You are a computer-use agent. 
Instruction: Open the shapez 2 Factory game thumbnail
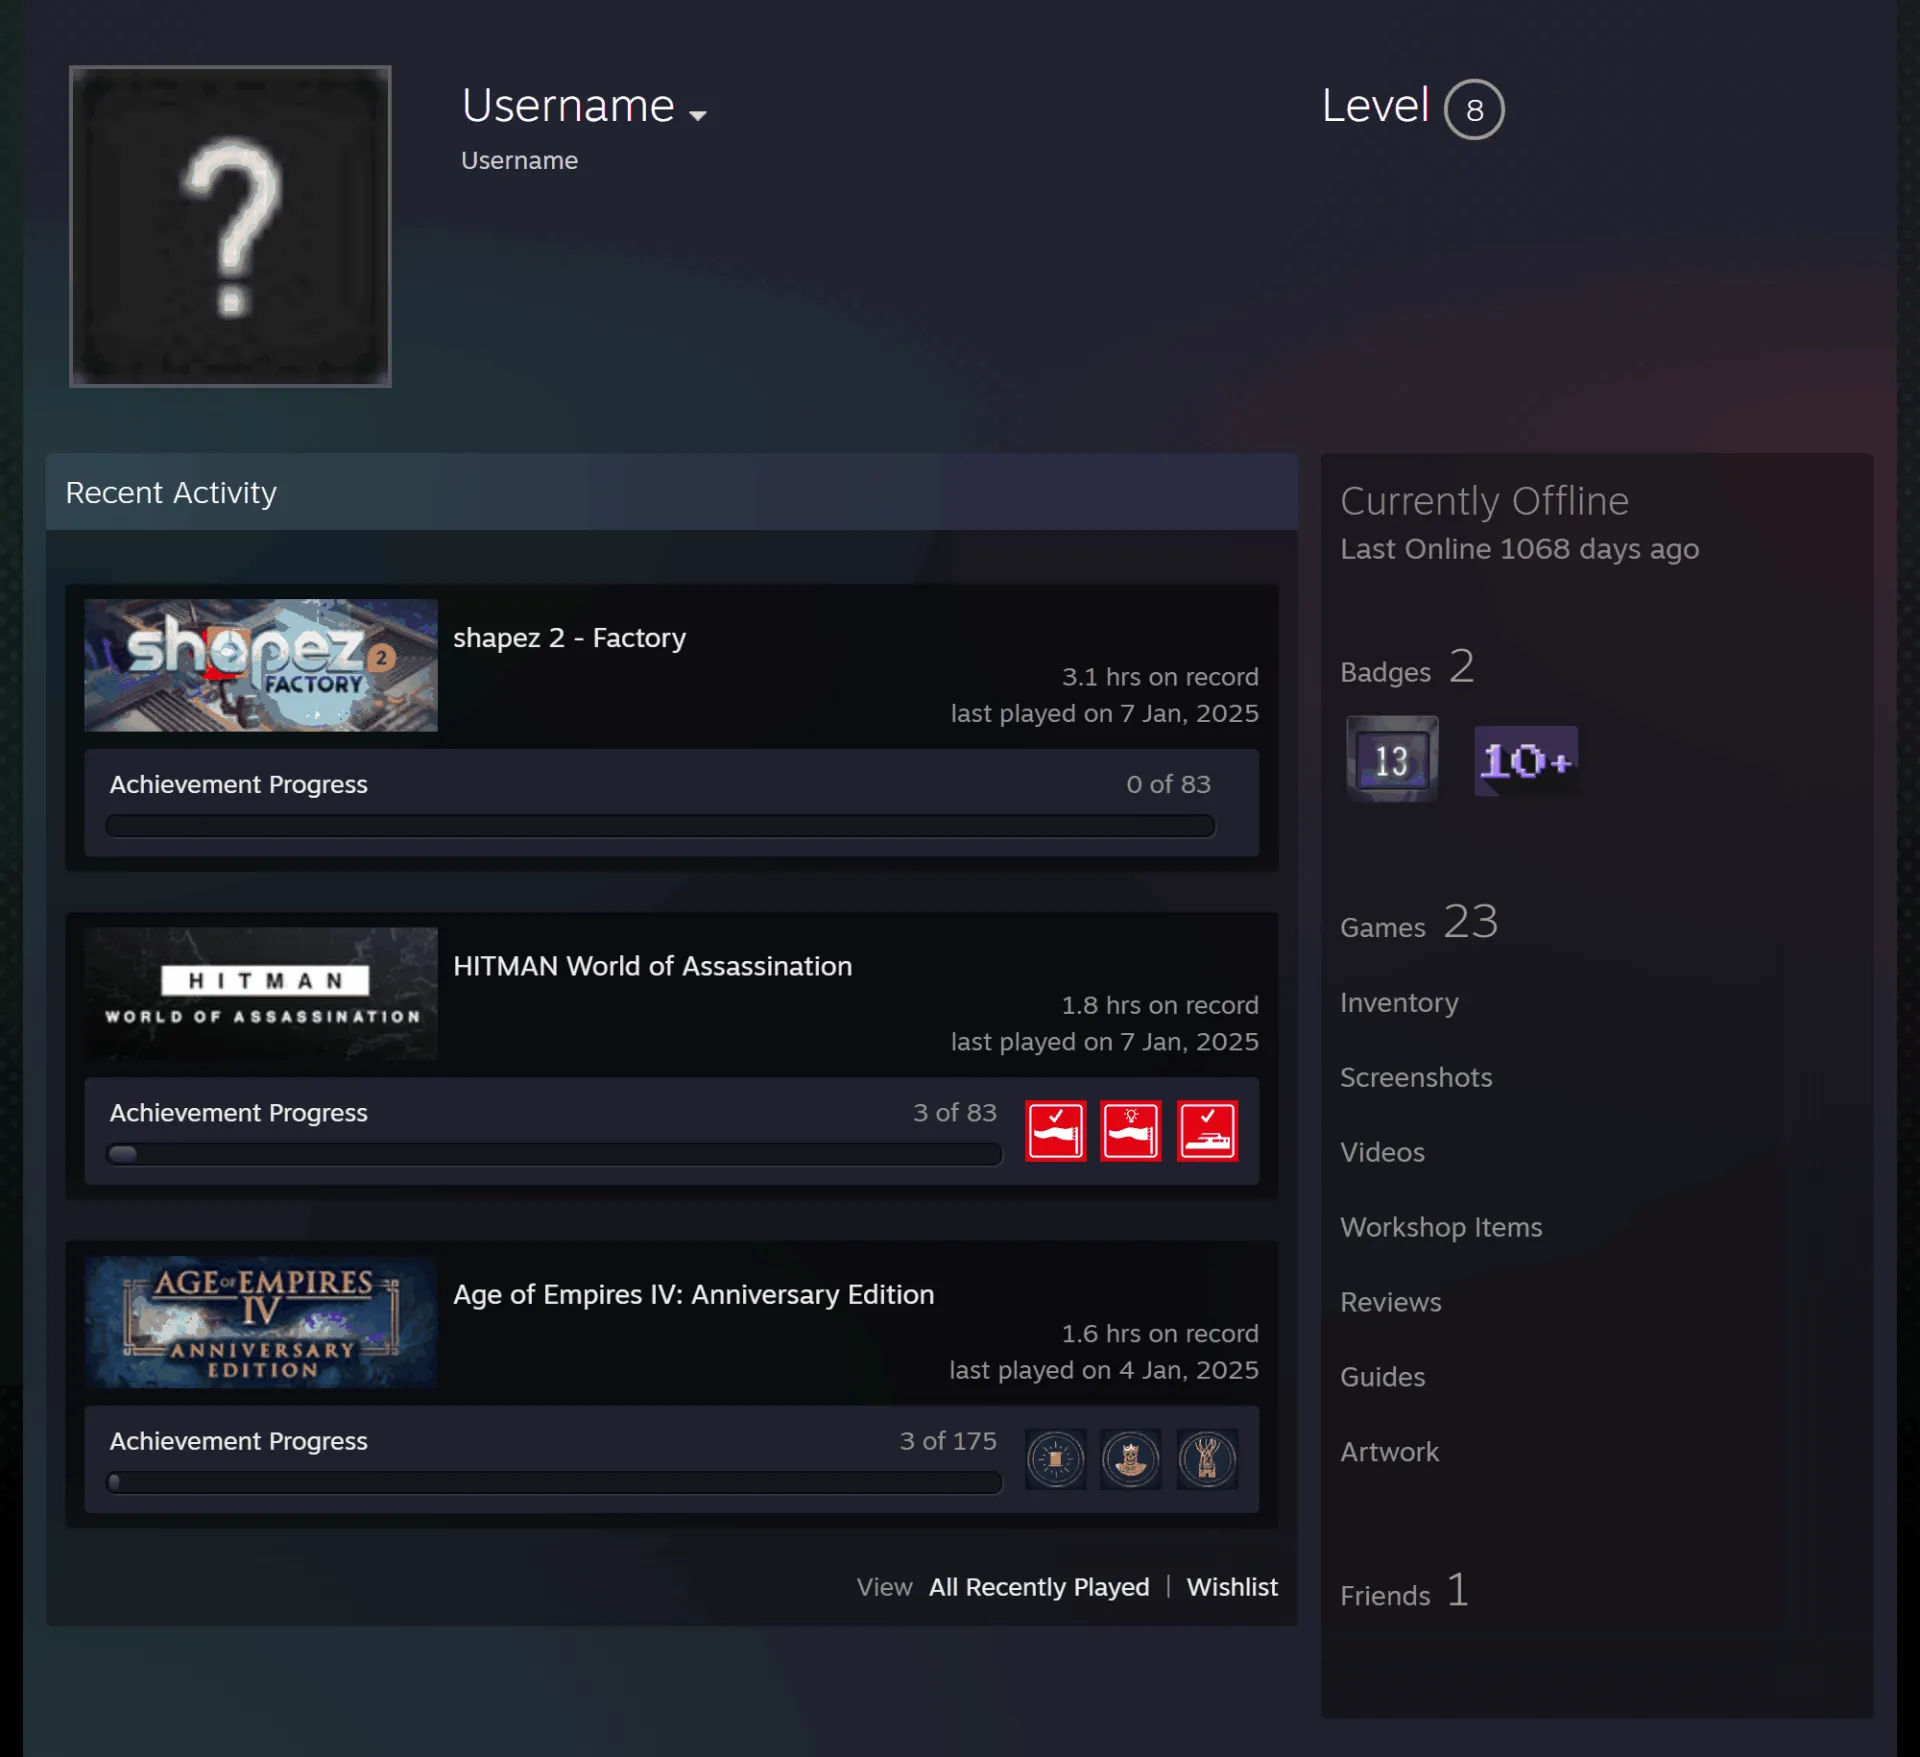(x=261, y=665)
